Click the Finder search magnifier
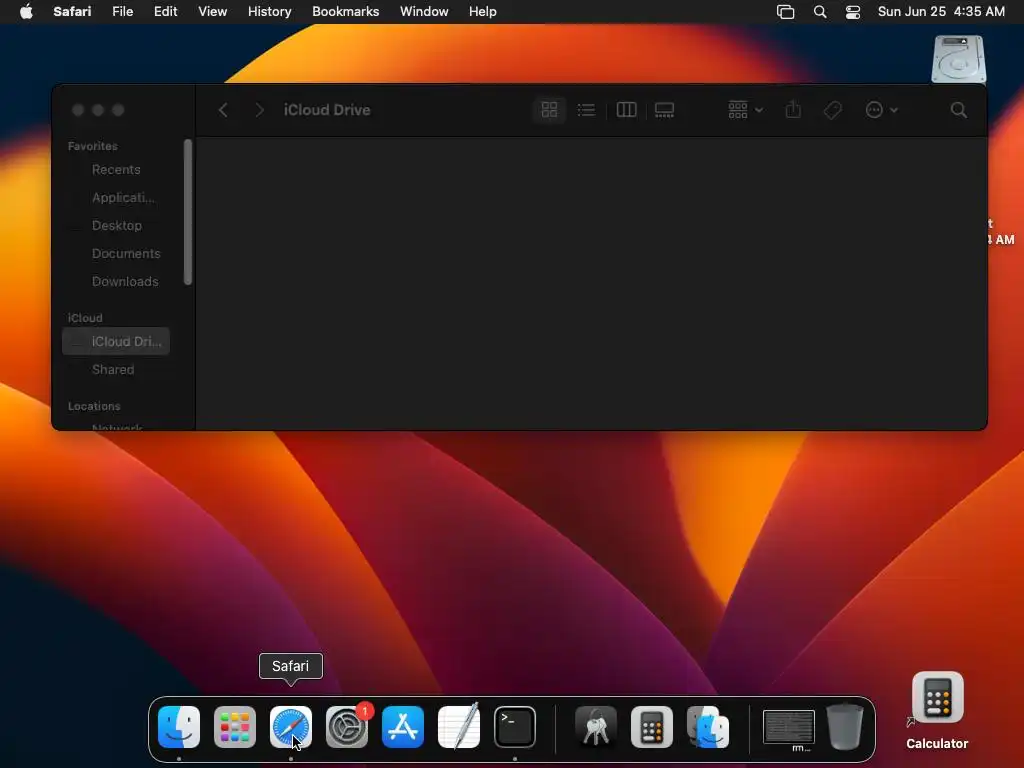 pyautogui.click(x=959, y=110)
